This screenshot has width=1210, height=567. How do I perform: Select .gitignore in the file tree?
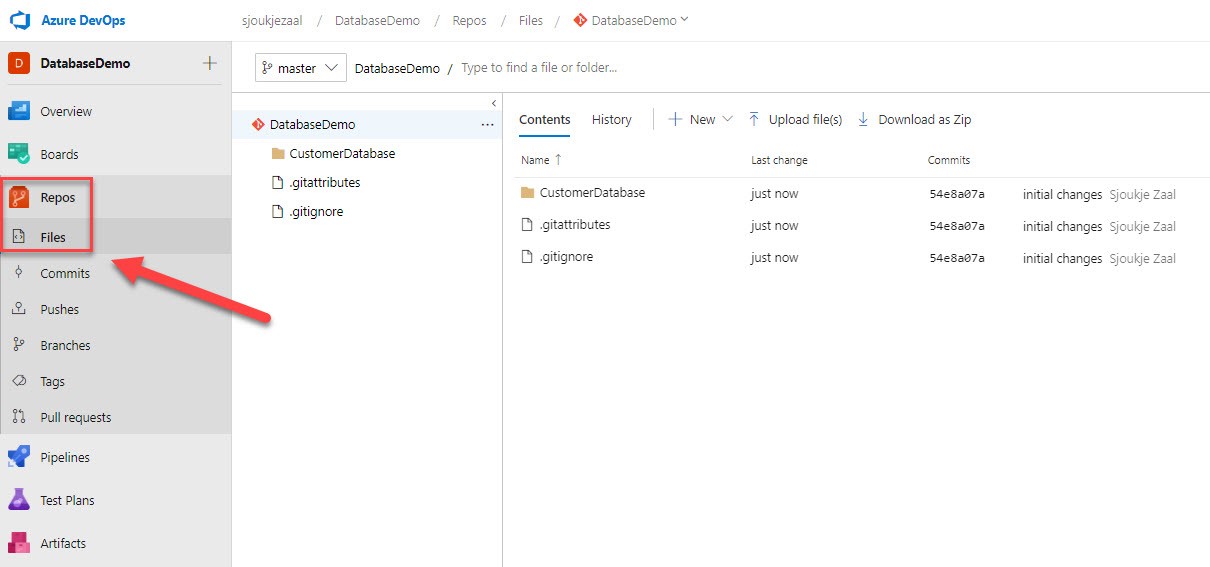point(316,211)
